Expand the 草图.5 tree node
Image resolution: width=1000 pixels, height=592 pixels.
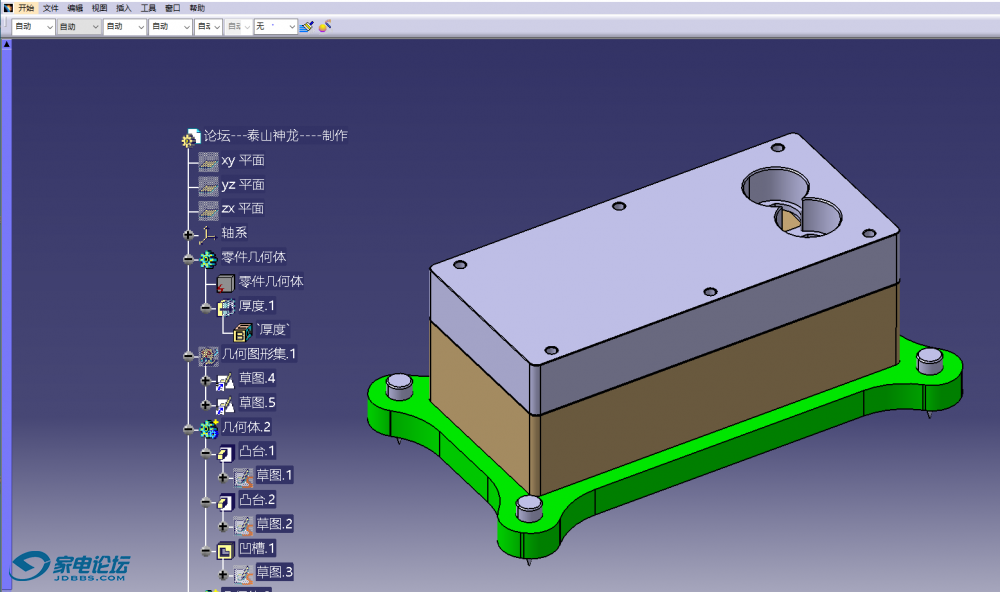(206, 404)
